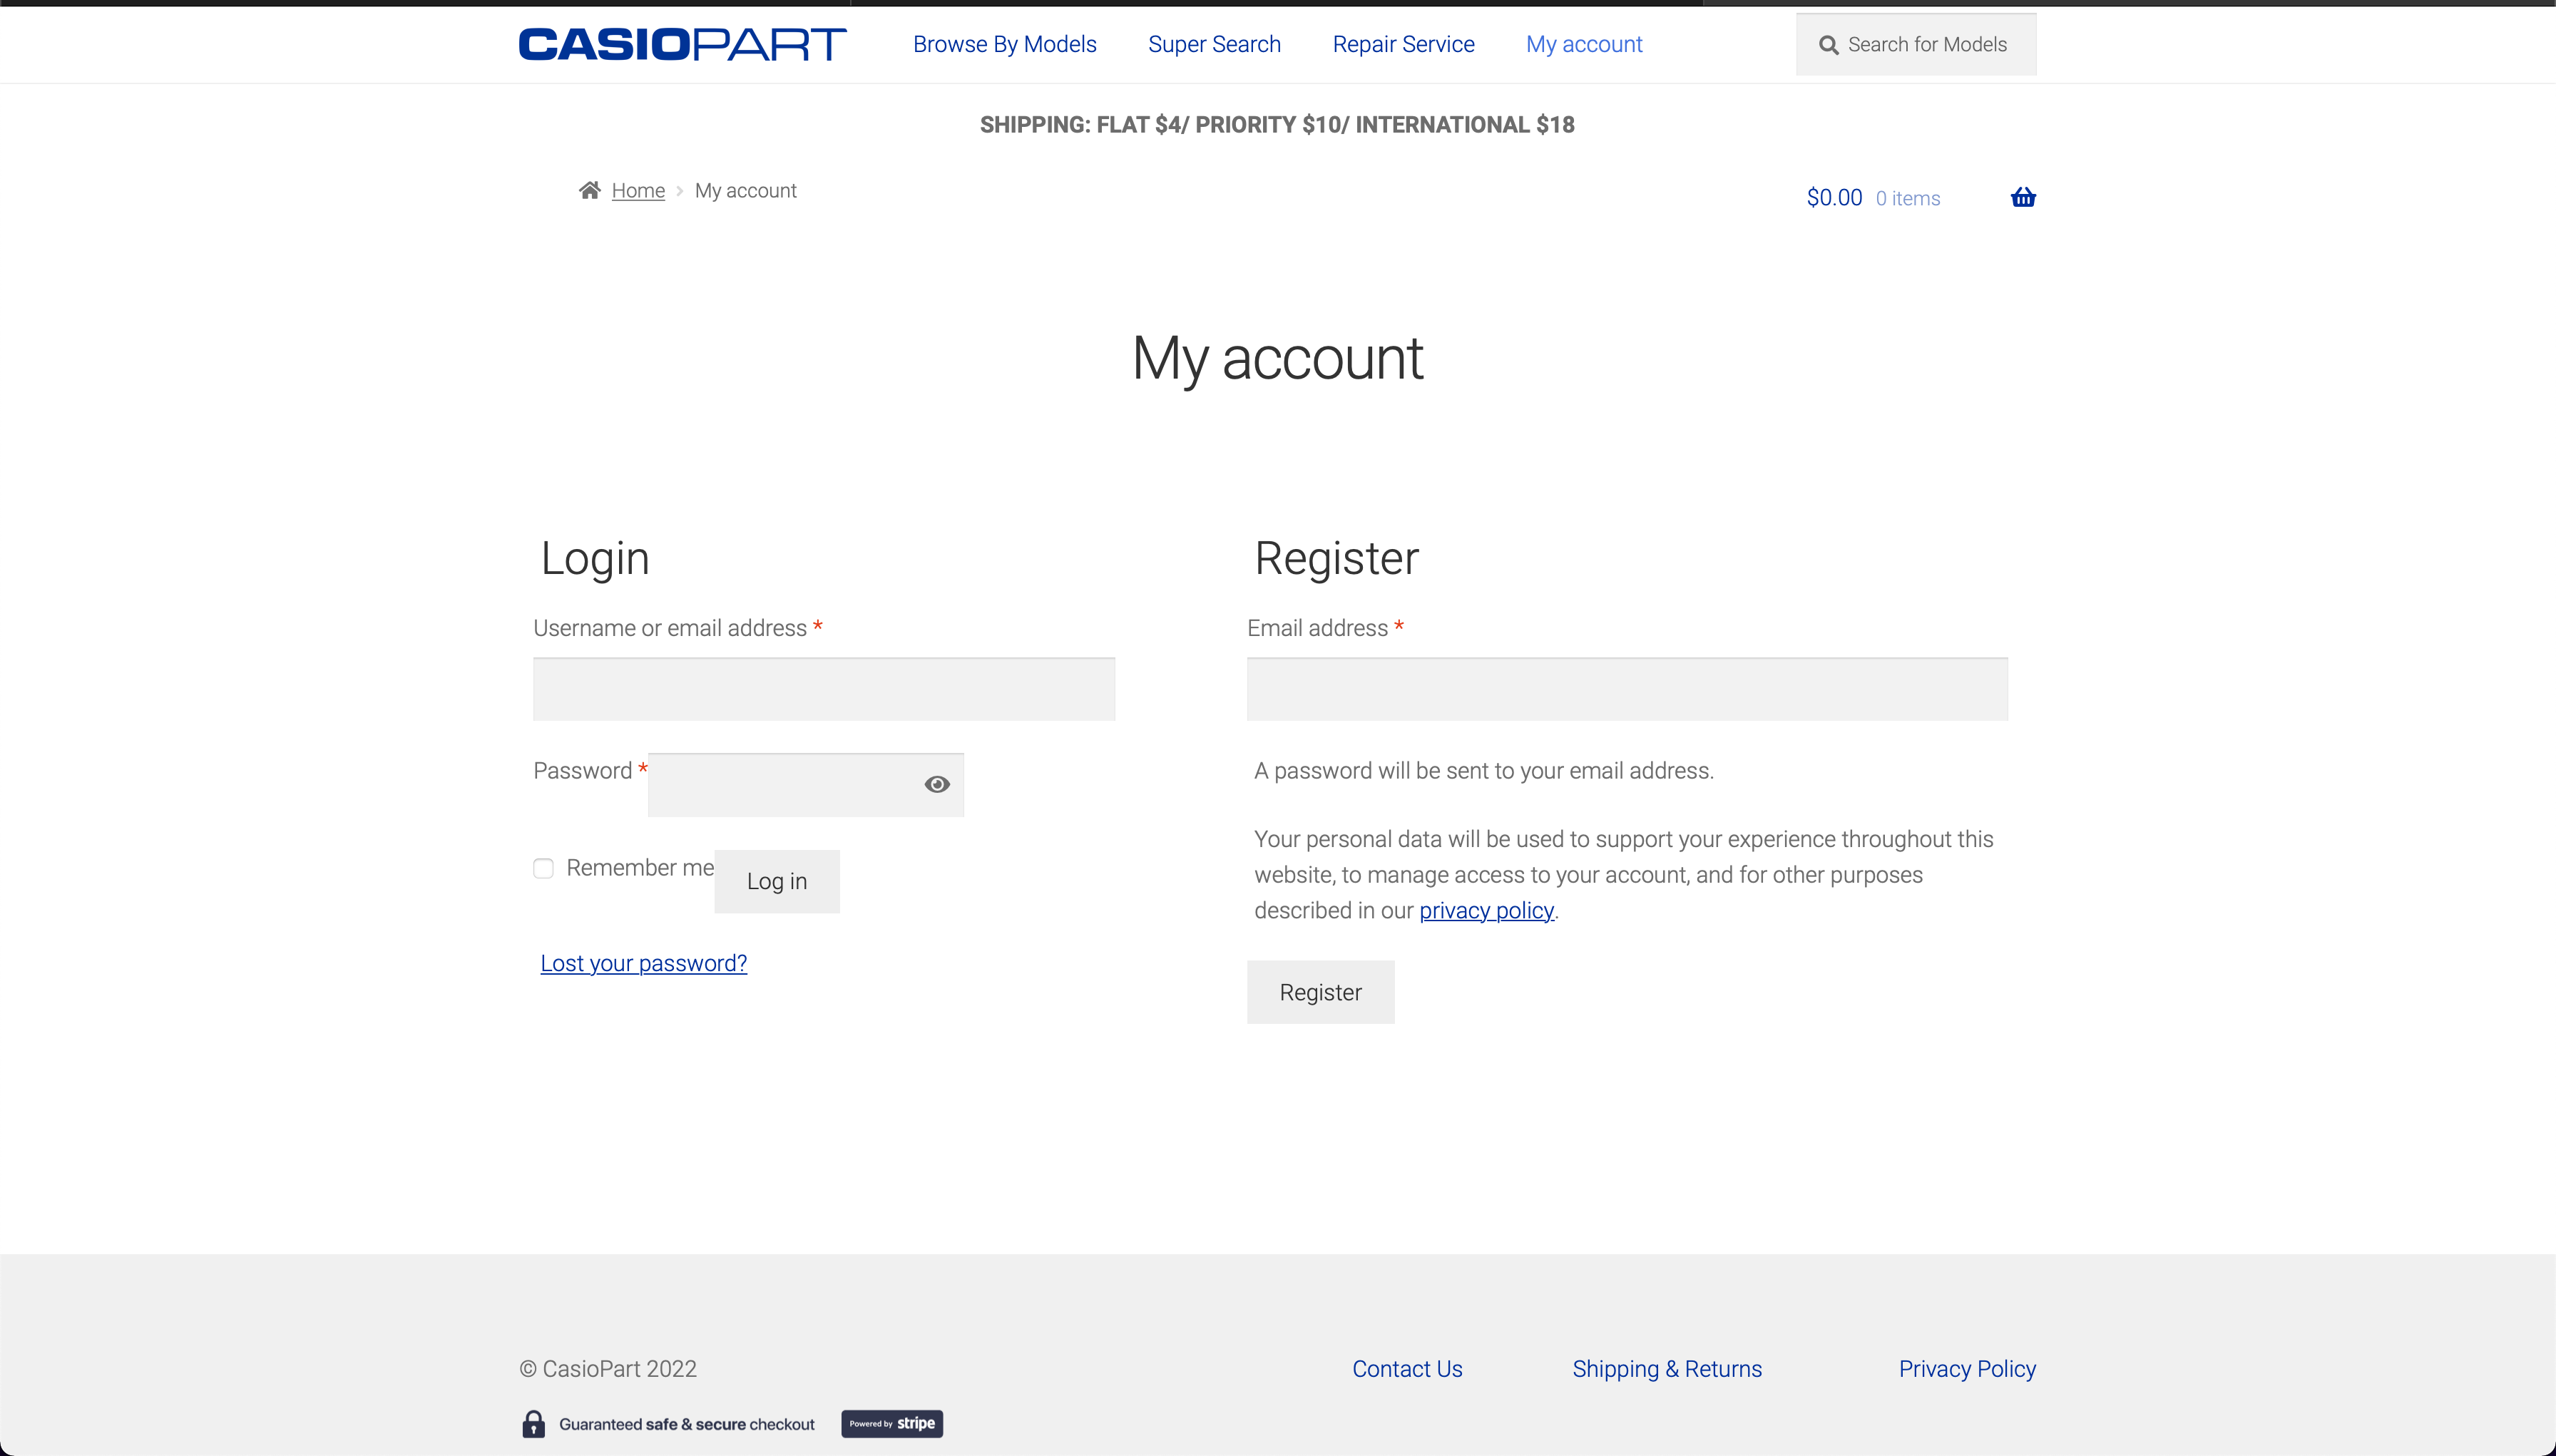This screenshot has height=1456, width=2556.
Task: Click the Log in button
Action: click(777, 881)
